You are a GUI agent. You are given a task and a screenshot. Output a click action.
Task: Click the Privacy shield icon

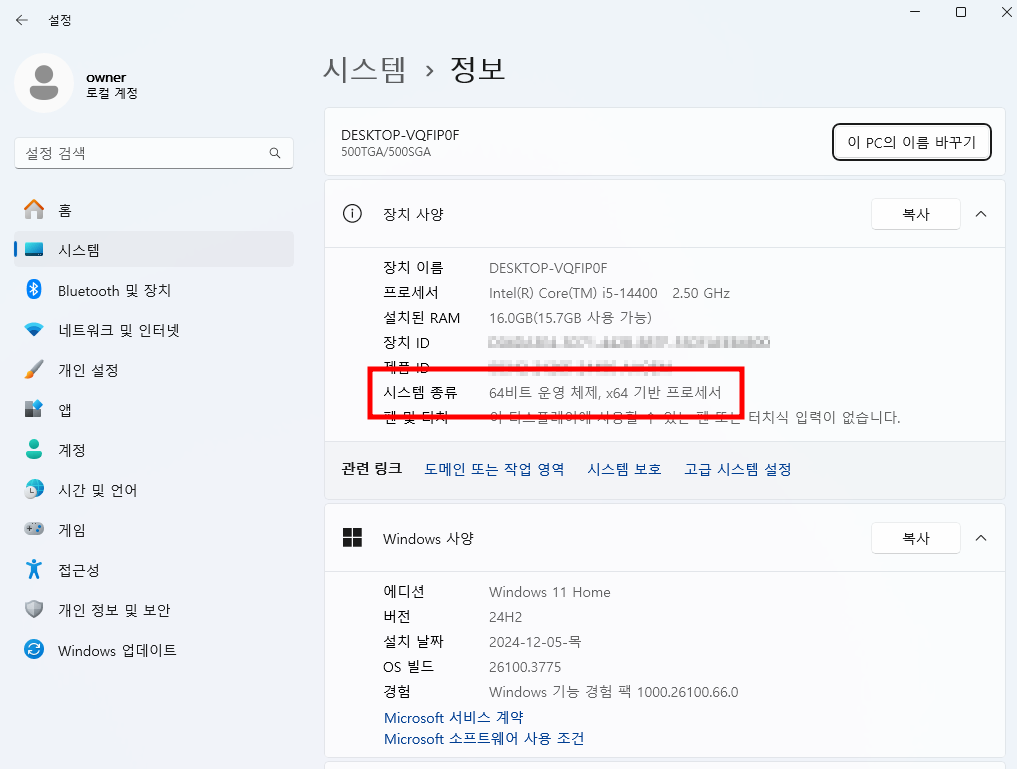point(34,609)
